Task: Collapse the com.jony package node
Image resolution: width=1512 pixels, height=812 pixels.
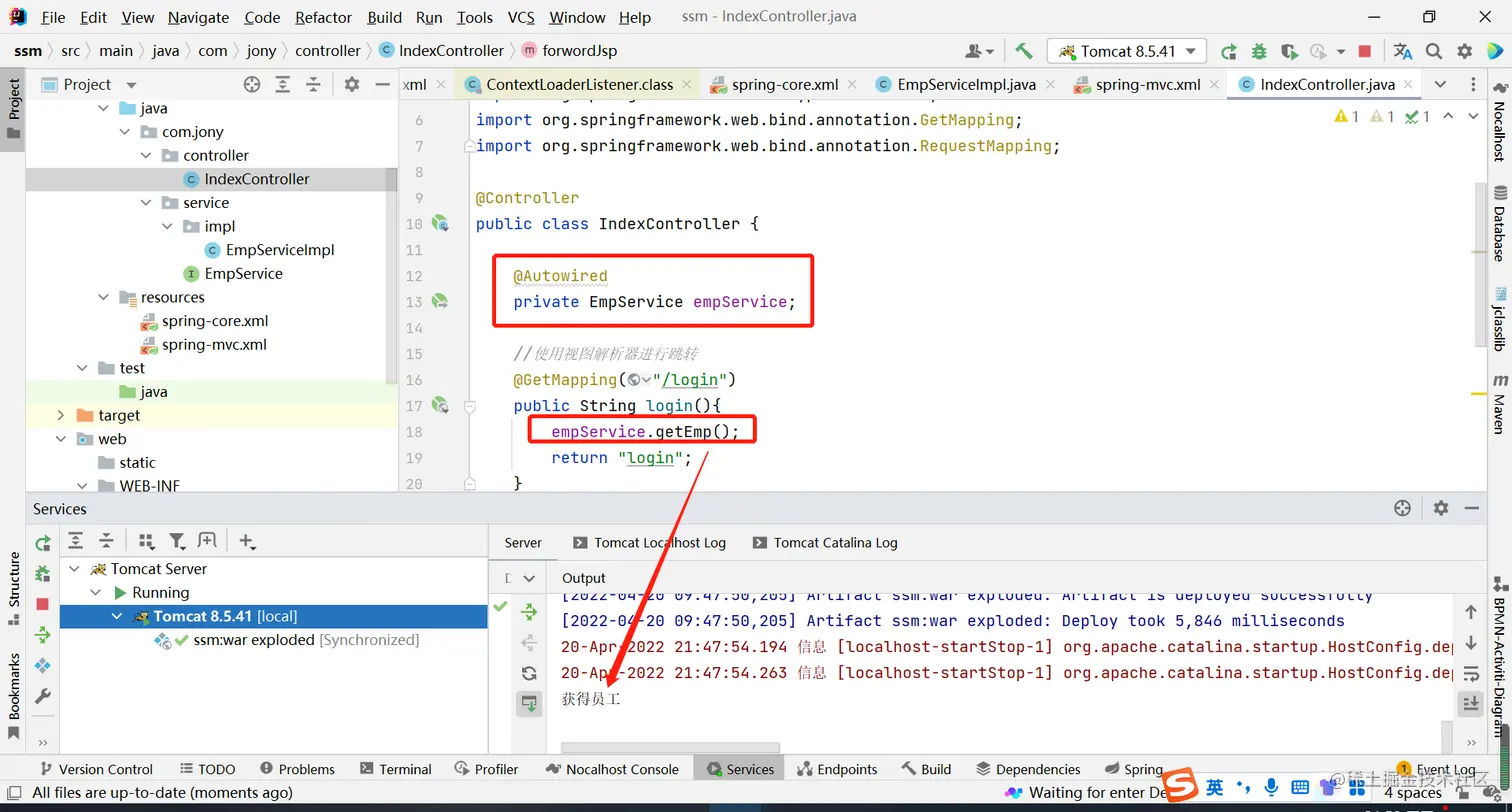Action: point(125,132)
